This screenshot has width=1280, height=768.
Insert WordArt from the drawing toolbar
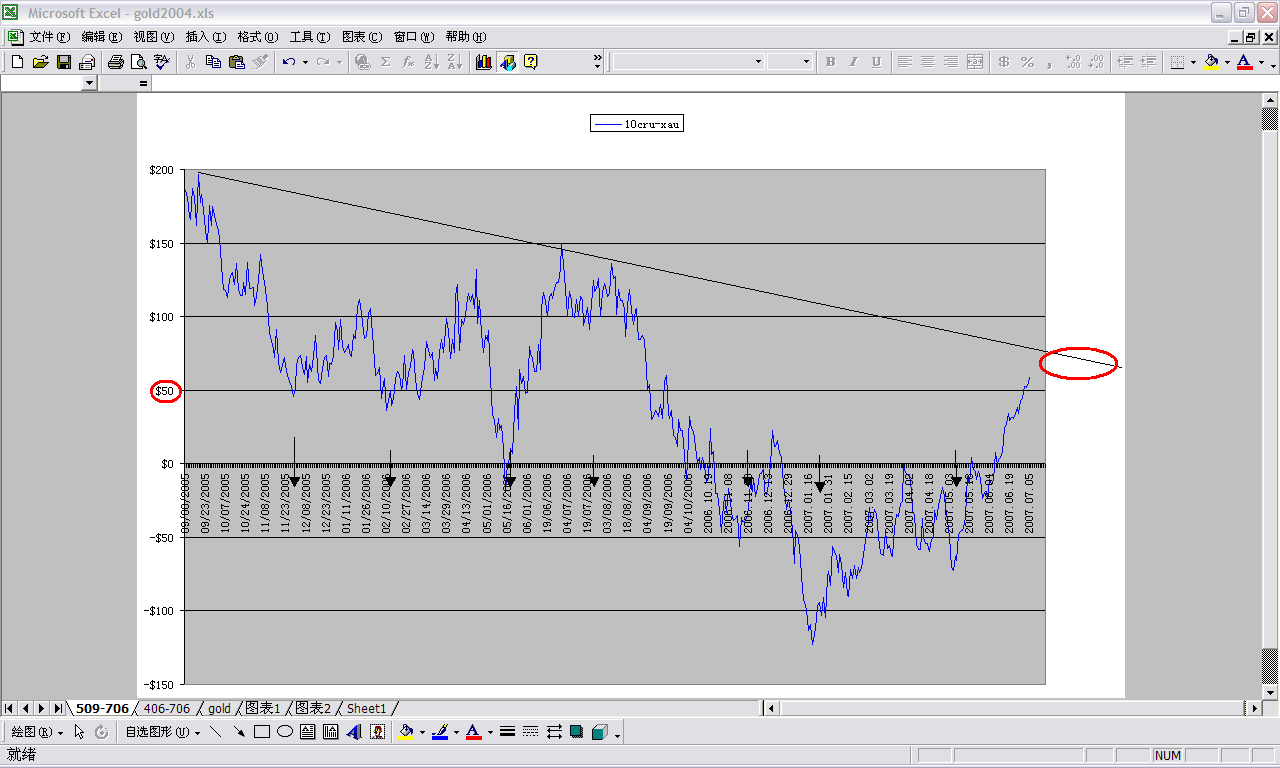tap(354, 732)
